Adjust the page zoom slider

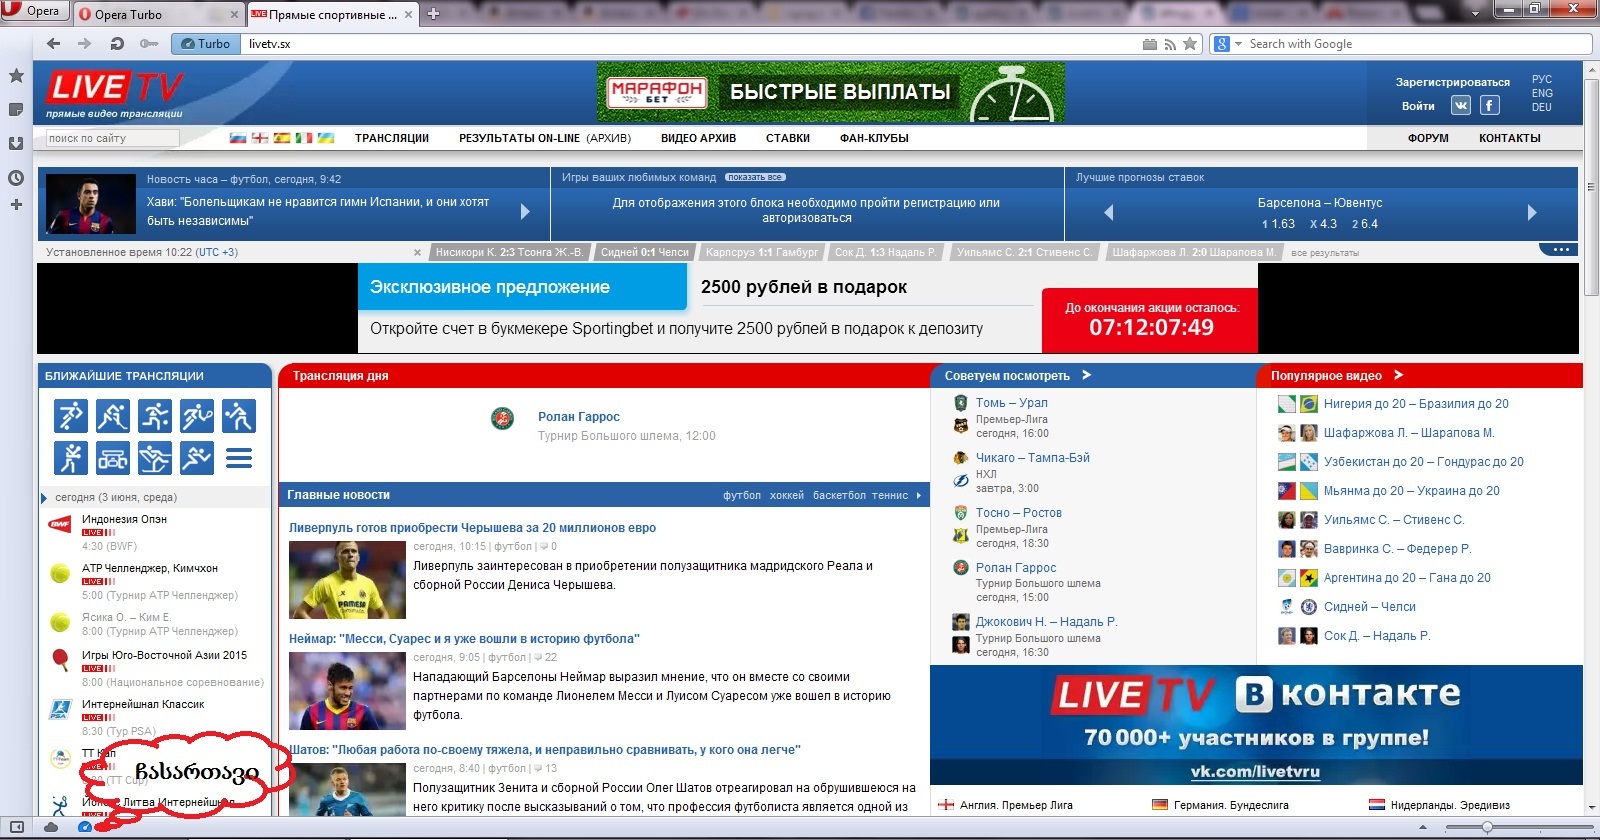point(1518,827)
